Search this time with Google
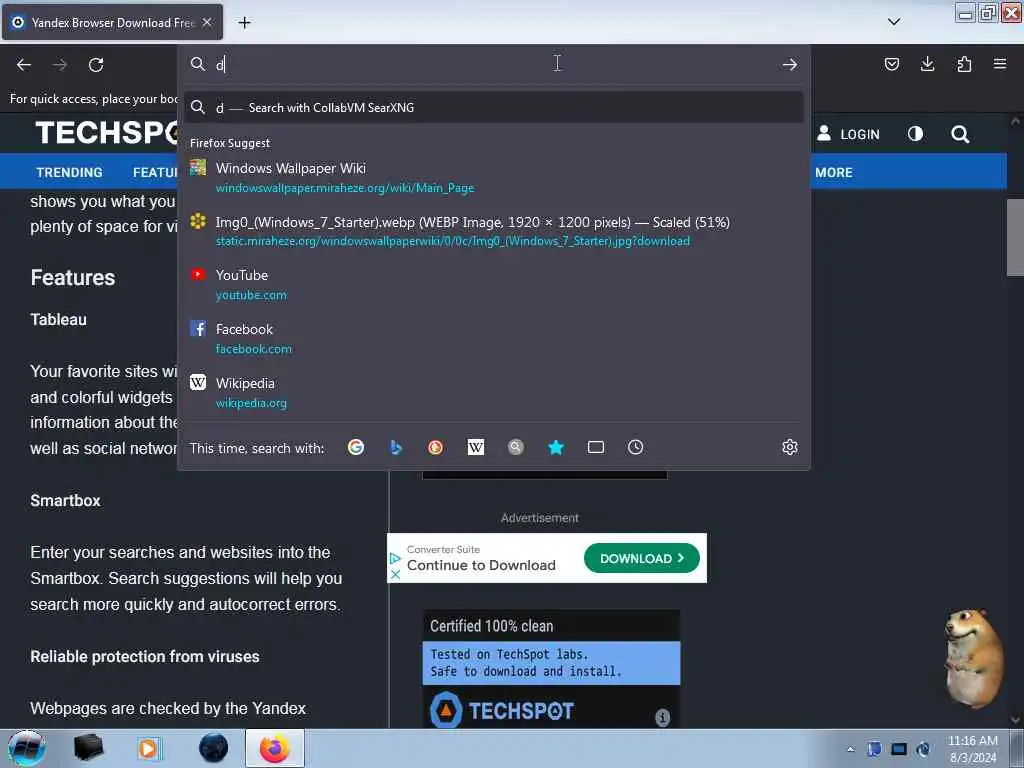Image resolution: width=1024 pixels, height=768 pixels. click(x=356, y=447)
